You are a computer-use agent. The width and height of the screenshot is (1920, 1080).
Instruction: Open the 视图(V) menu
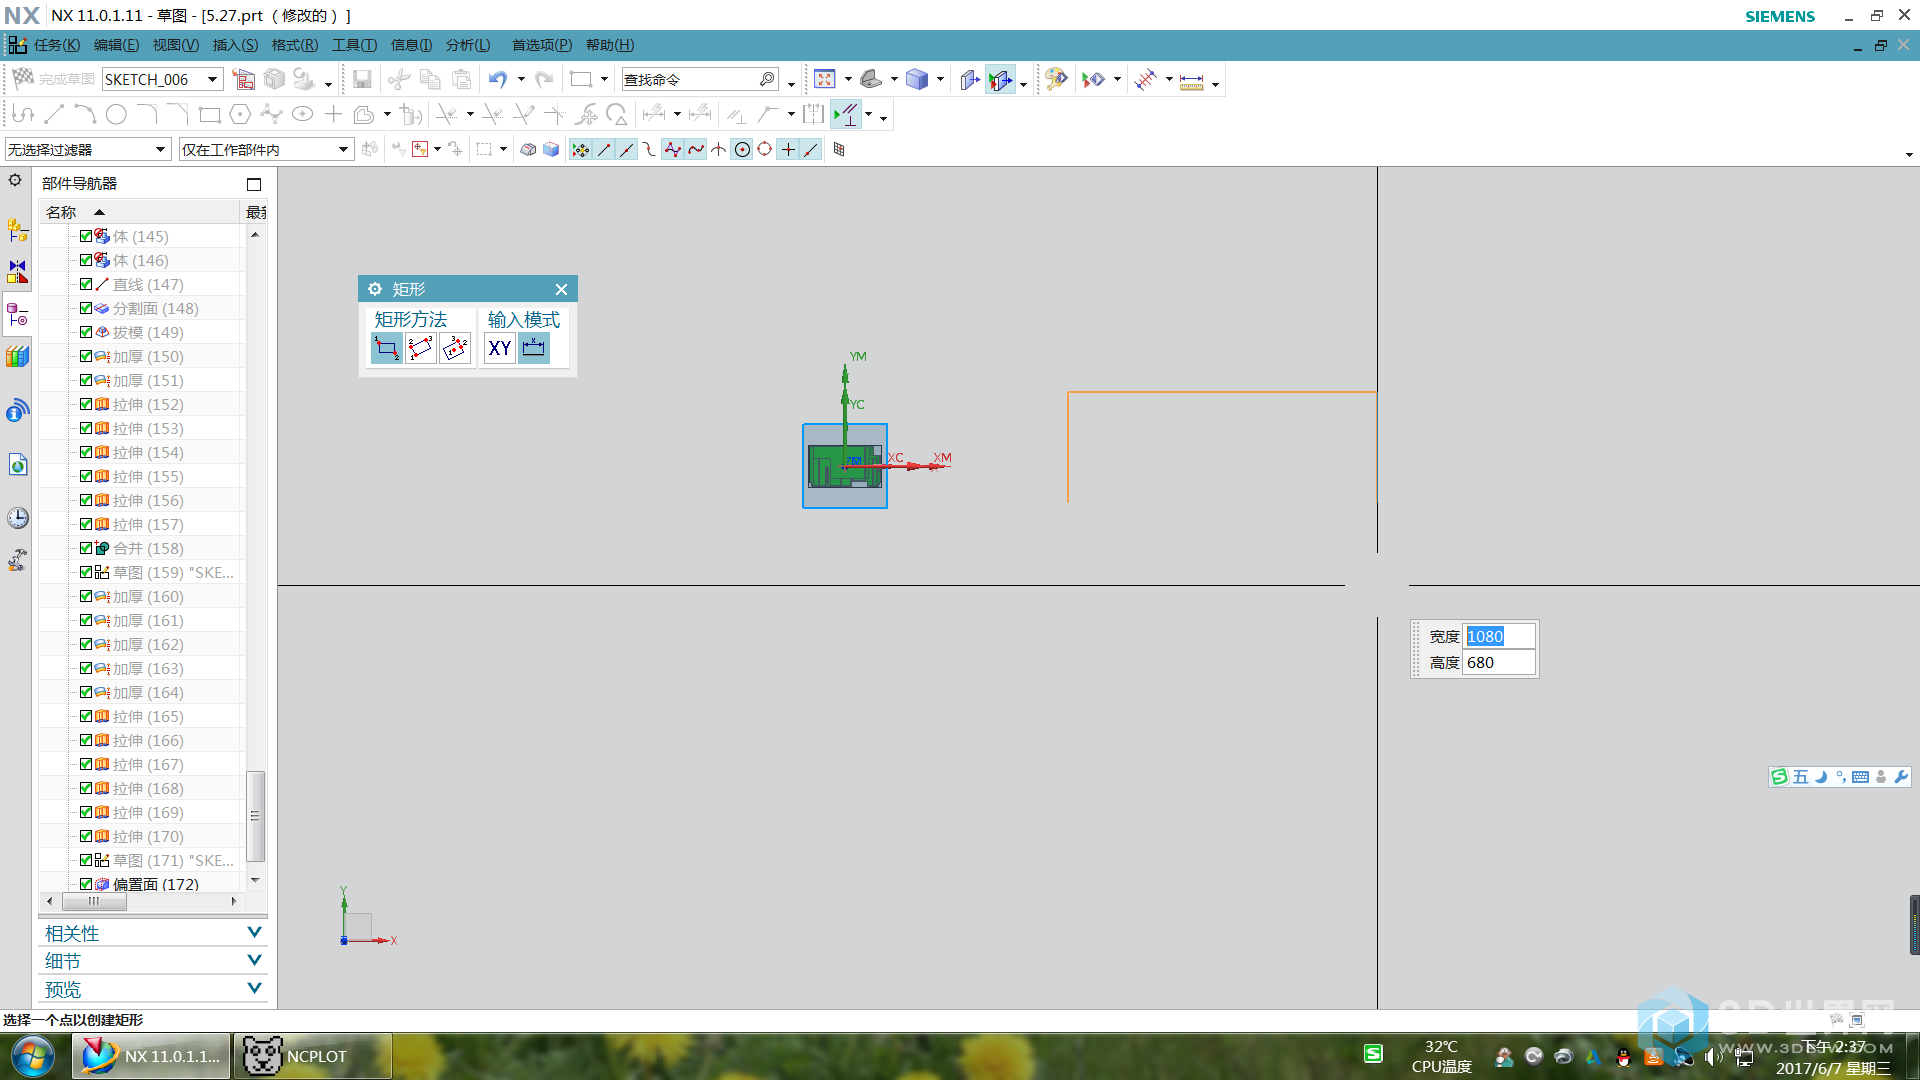(x=175, y=45)
